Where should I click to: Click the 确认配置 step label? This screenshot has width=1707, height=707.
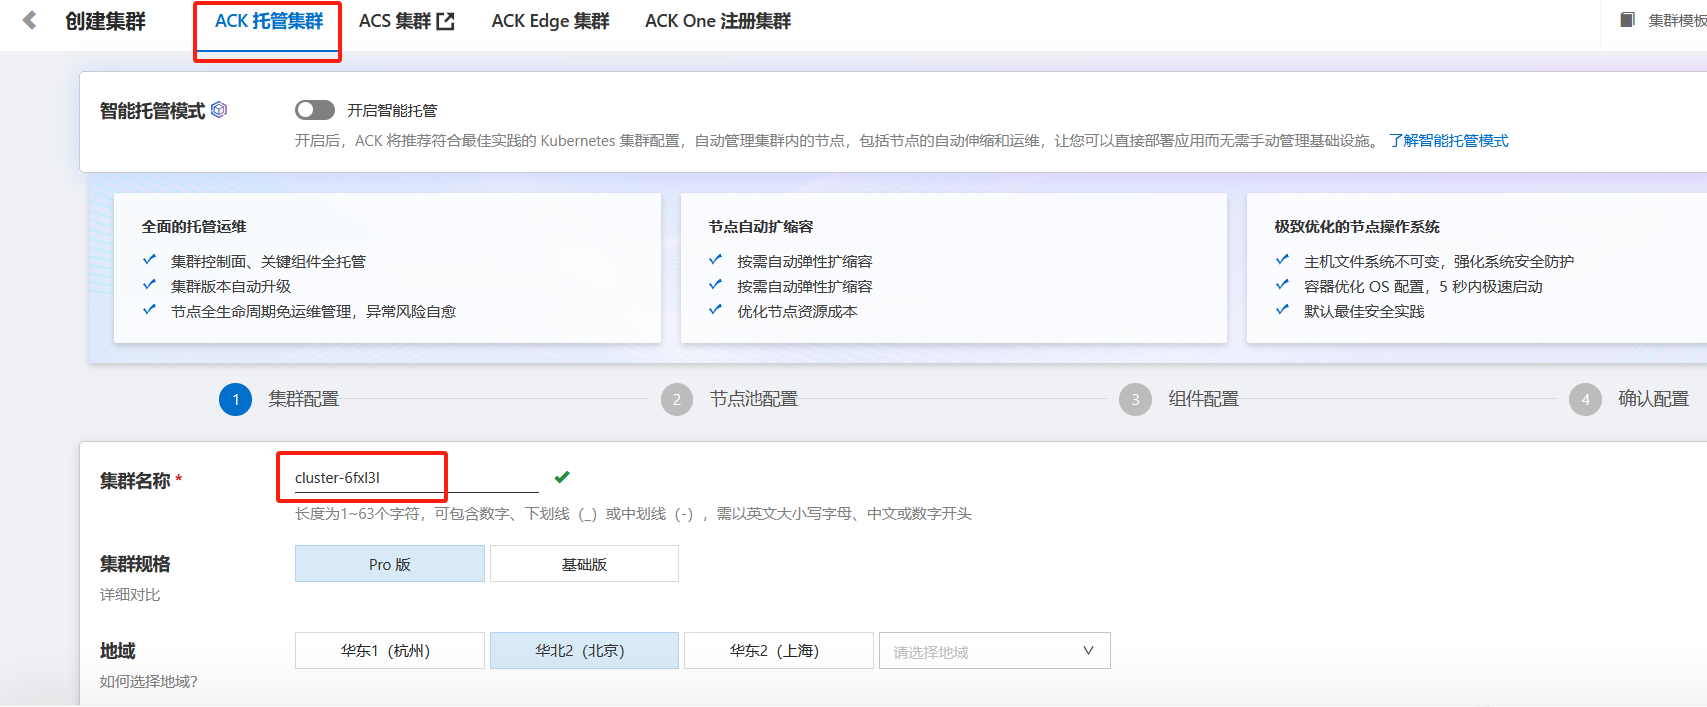pos(1654,399)
